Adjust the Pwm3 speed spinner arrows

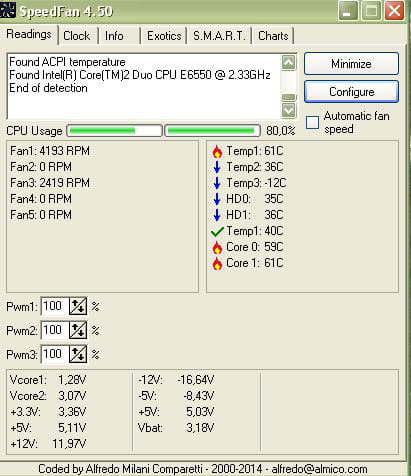coord(78,354)
